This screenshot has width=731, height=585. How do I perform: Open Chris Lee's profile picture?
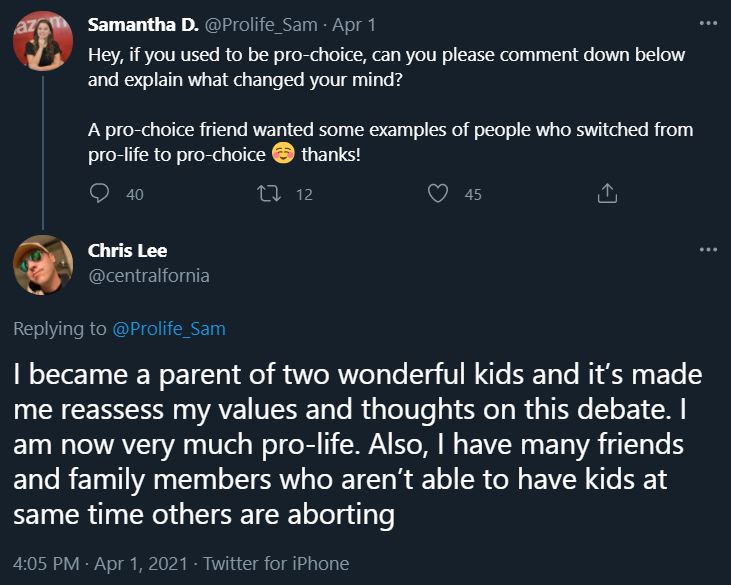[42, 264]
